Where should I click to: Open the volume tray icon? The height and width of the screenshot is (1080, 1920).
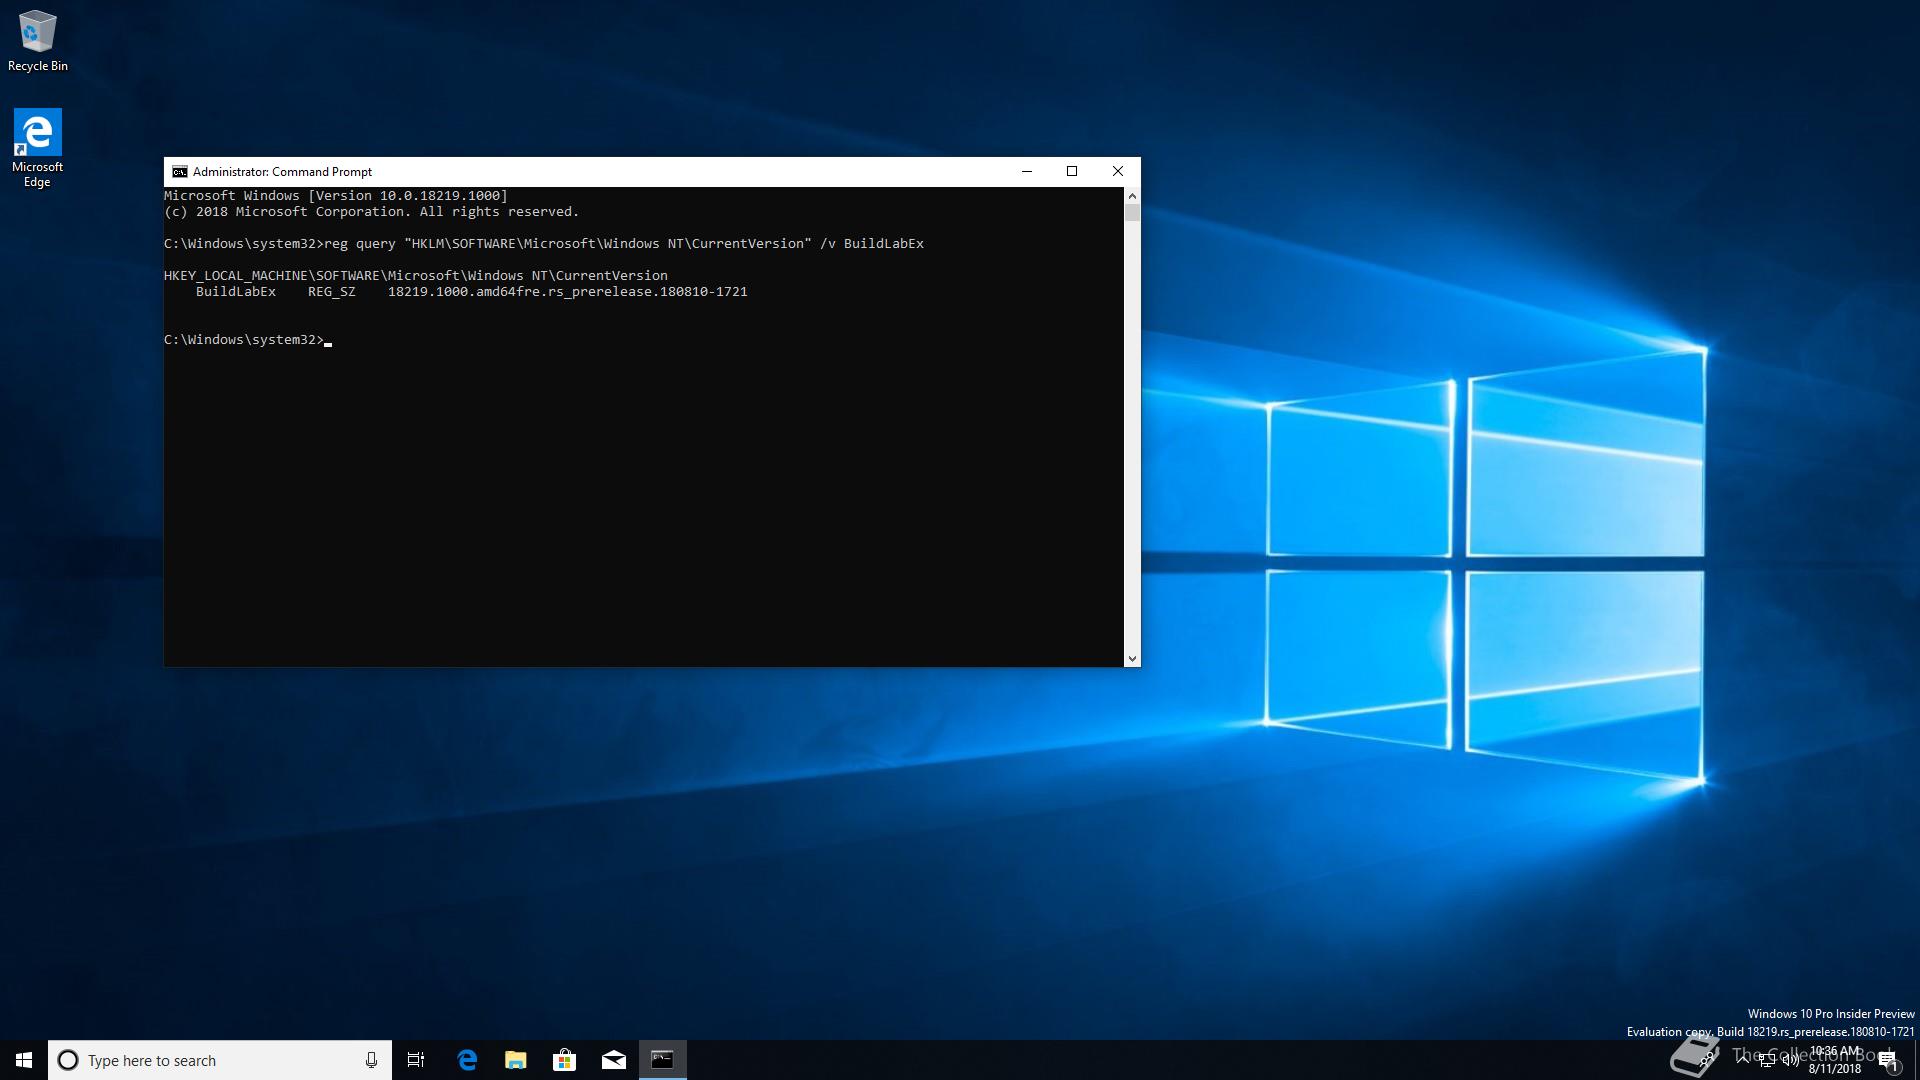(x=1791, y=1060)
